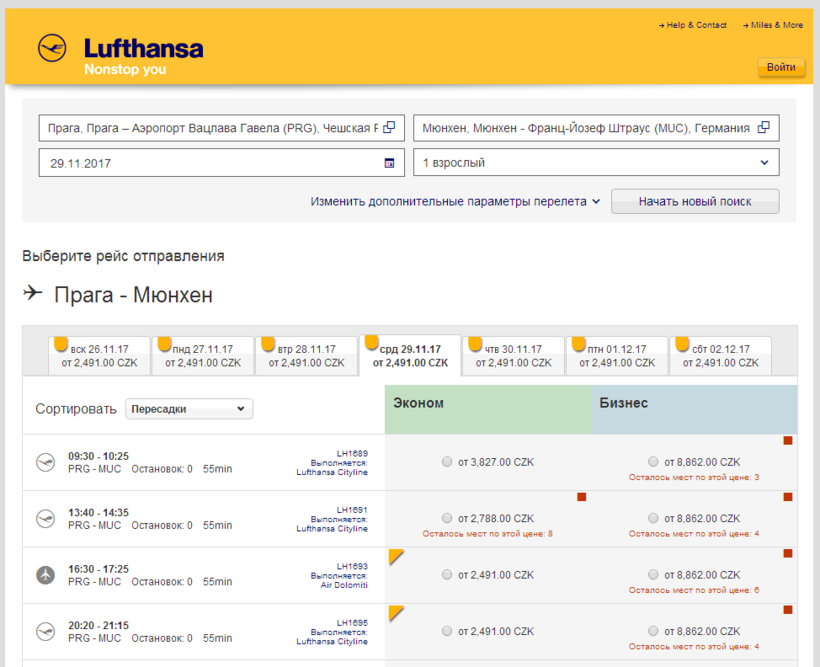Viewport: 820px width, 667px height.
Task: Expand Изменить дополнительные параметры перелета
Action: pyautogui.click(x=455, y=201)
